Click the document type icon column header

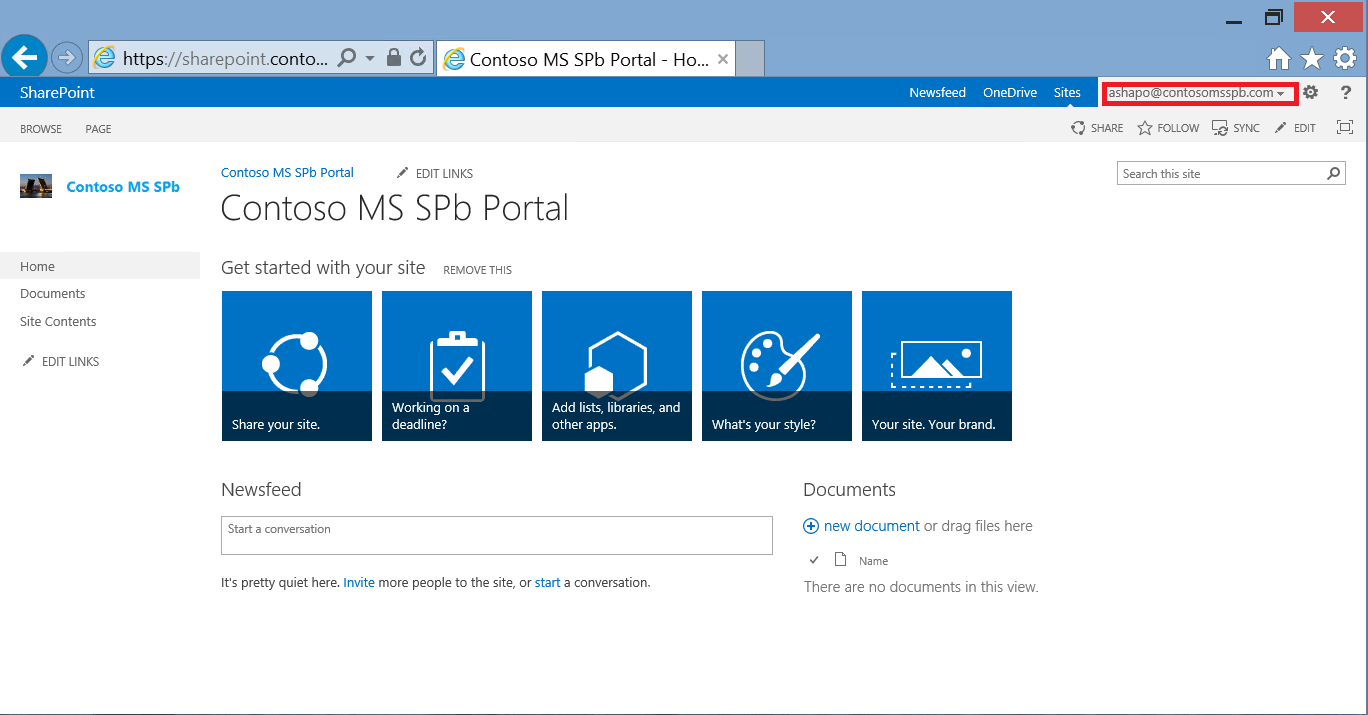pos(841,560)
